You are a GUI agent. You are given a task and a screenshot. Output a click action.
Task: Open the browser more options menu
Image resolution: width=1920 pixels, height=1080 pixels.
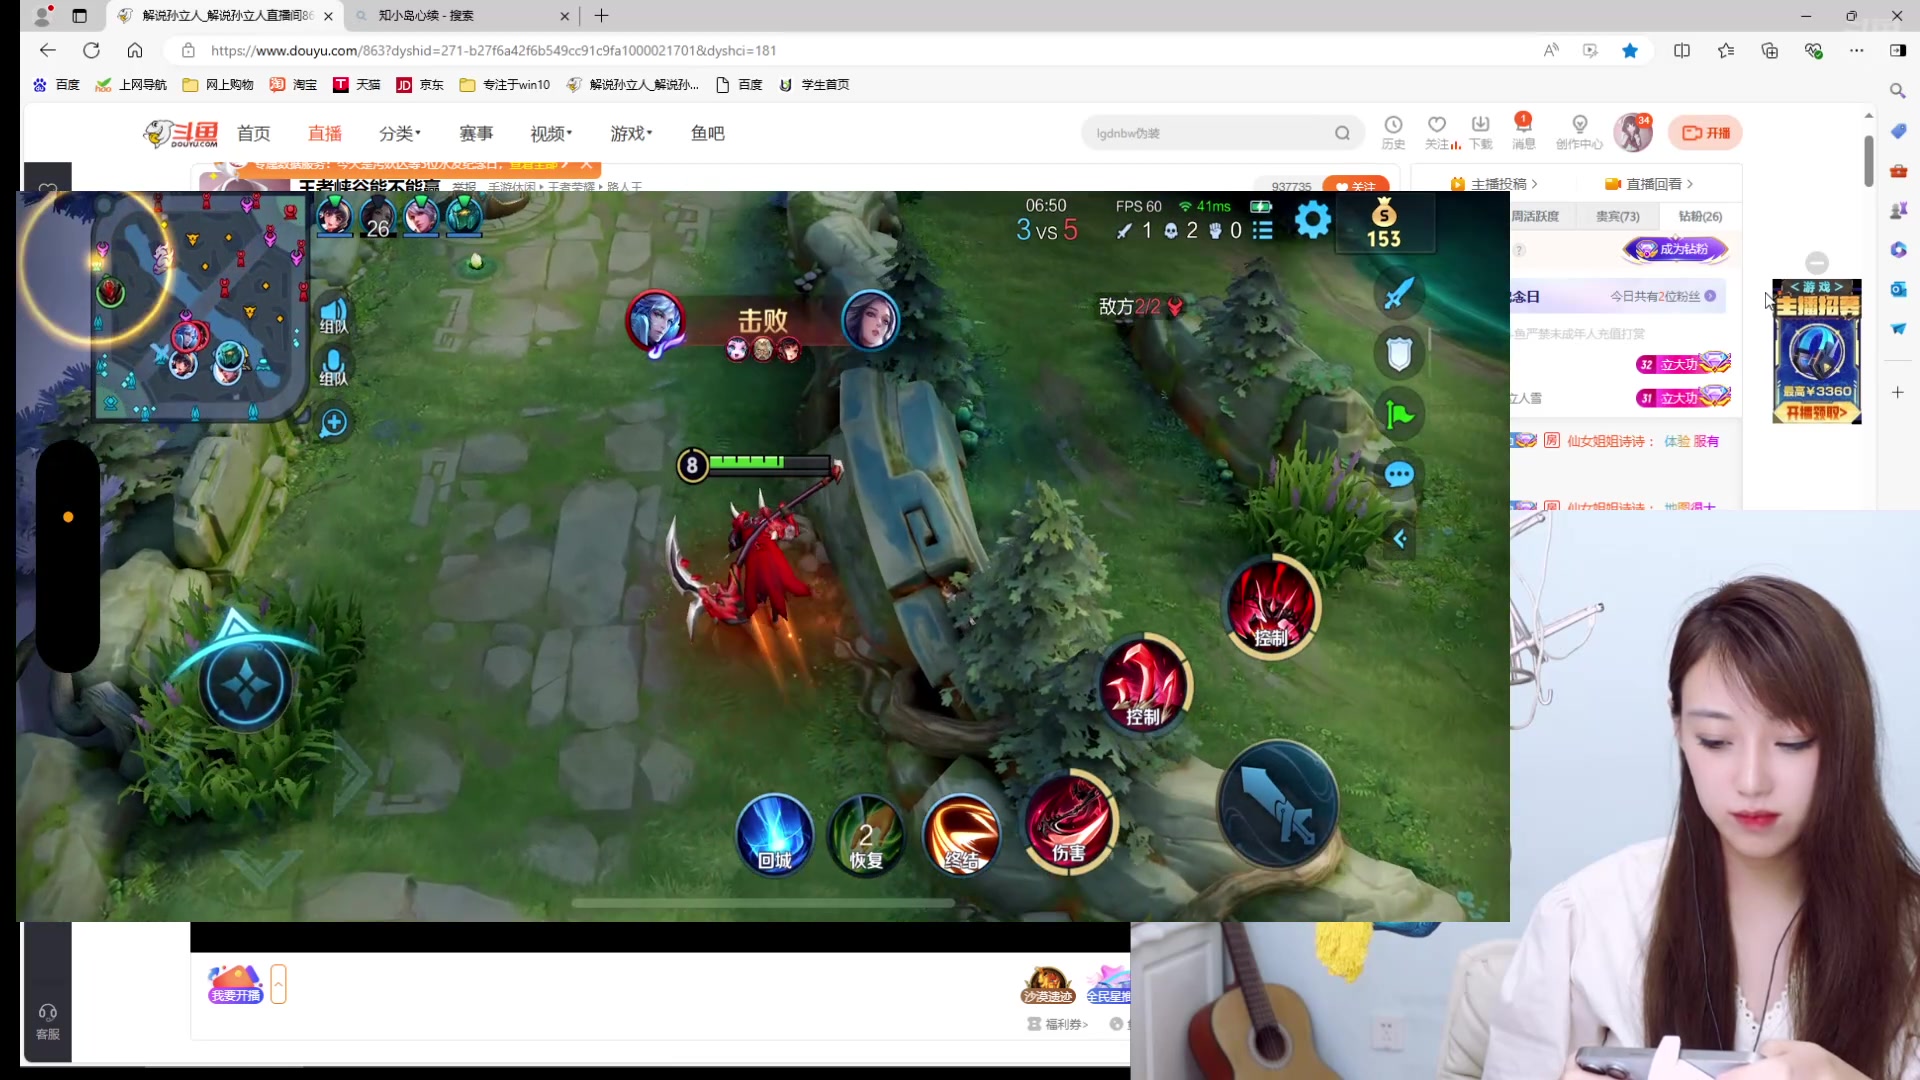click(x=1856, y=50)
